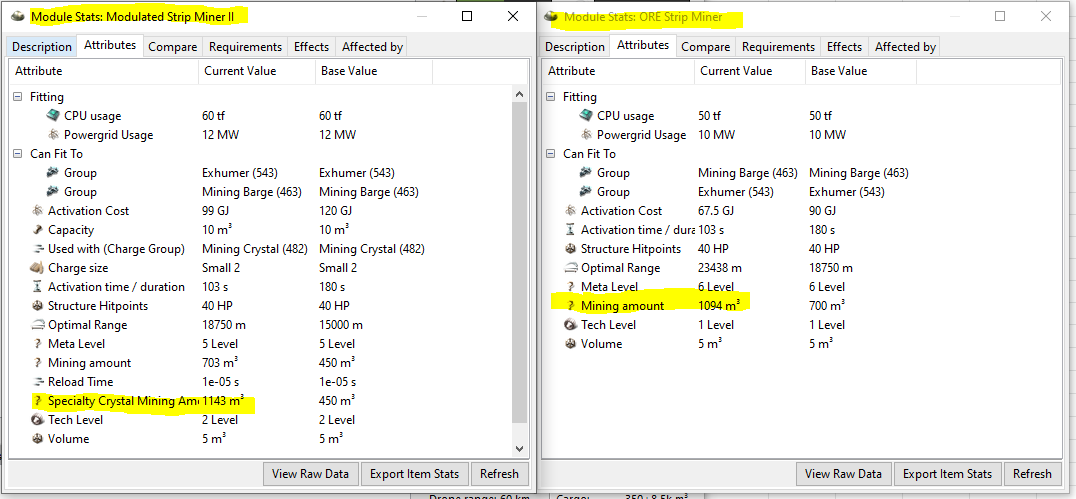Click Optimal Range icon in Modulated Strip Miner II window
The height and width of the screenshot is (499, 1076).
[36, 325]
